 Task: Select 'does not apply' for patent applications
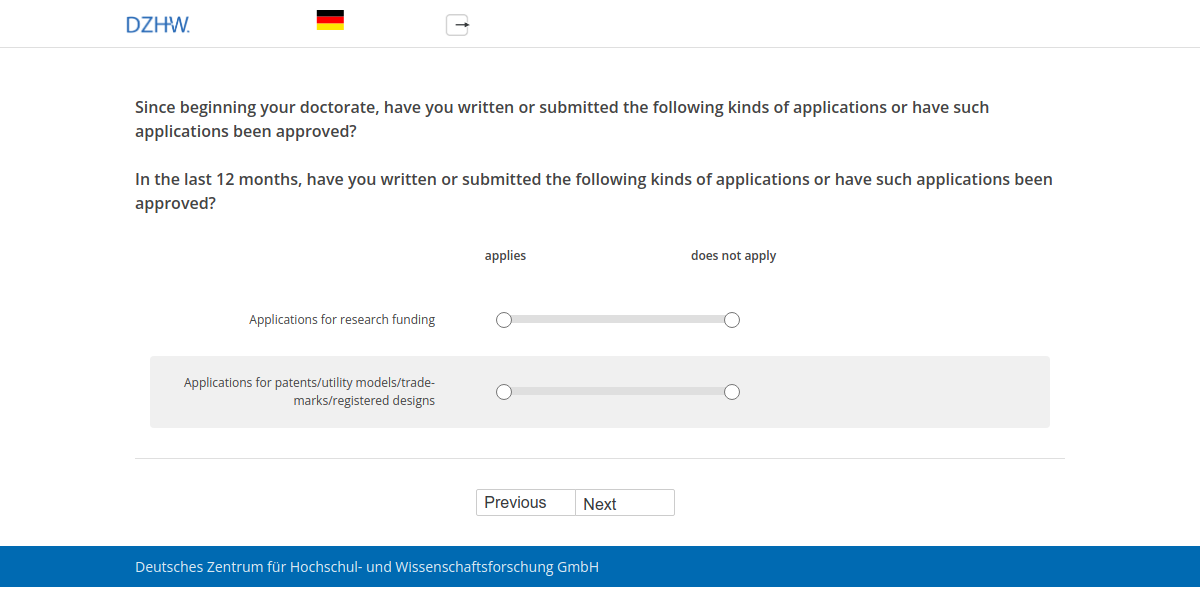pos(732,392)
